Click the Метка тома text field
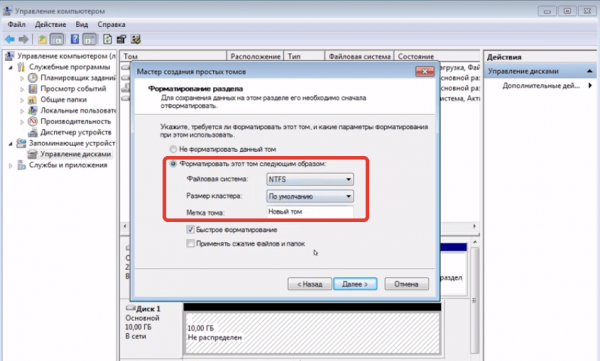This screenshot has width=600, height=361. pos(310,212)
